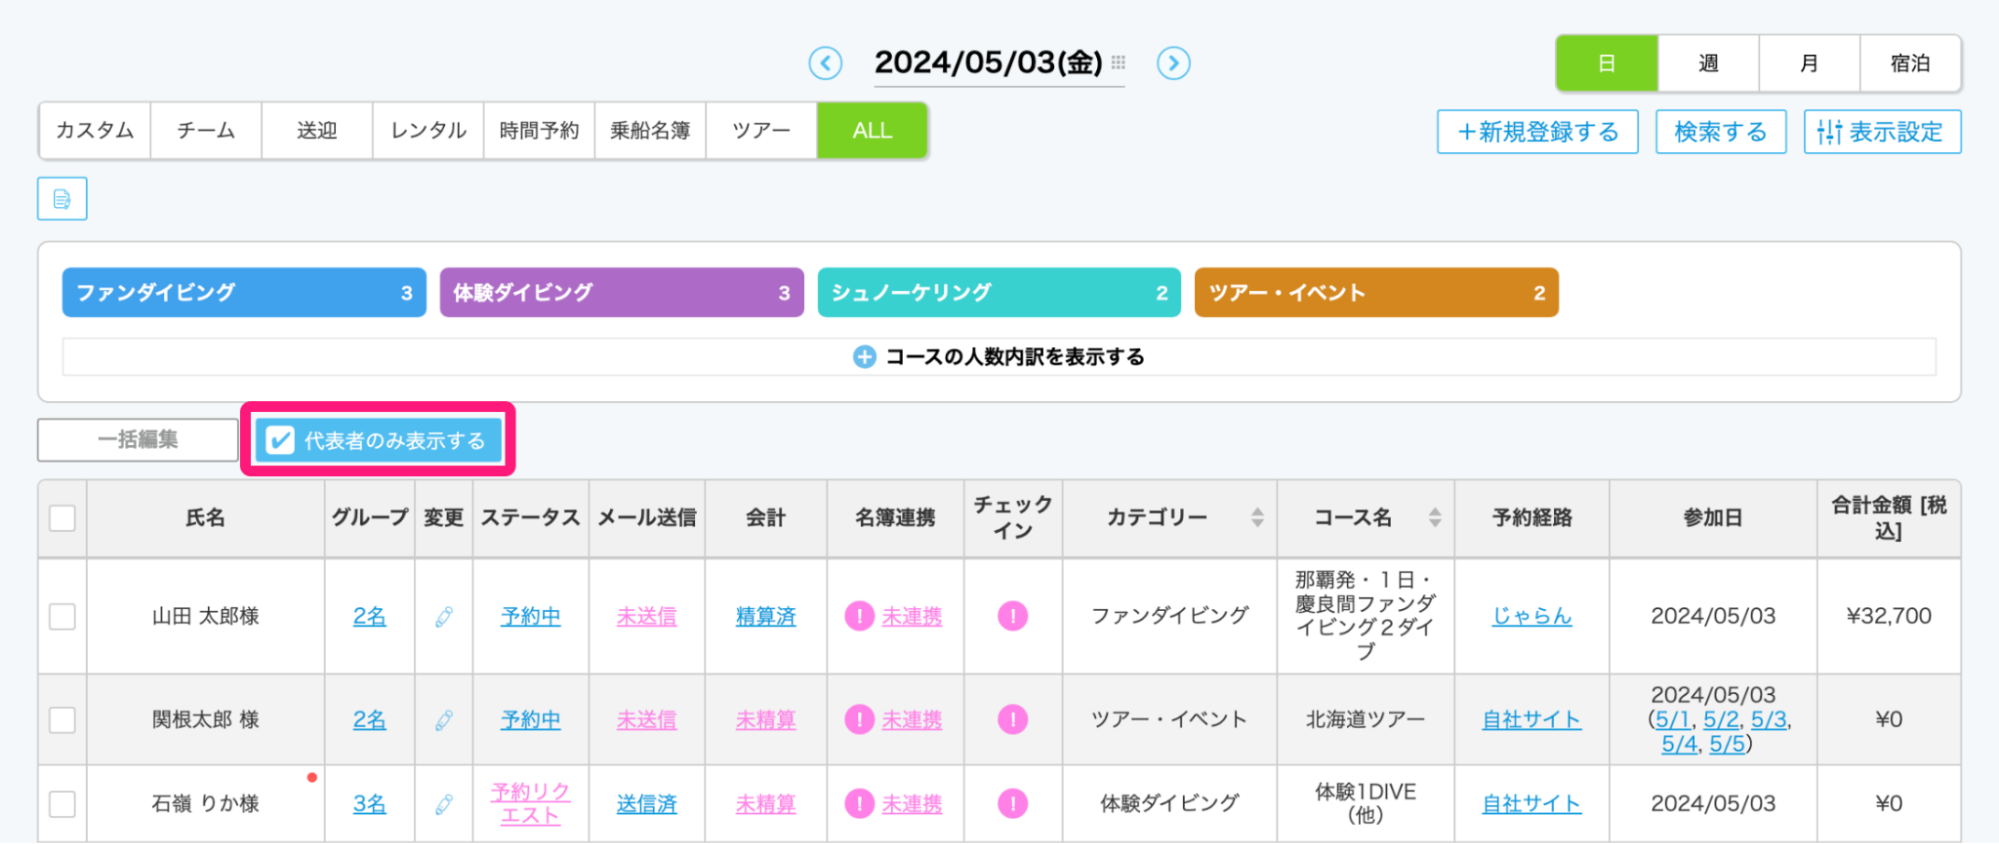Open 精算済 accounting link
Screen dimensions: 1999x844
tap(766, 617)
